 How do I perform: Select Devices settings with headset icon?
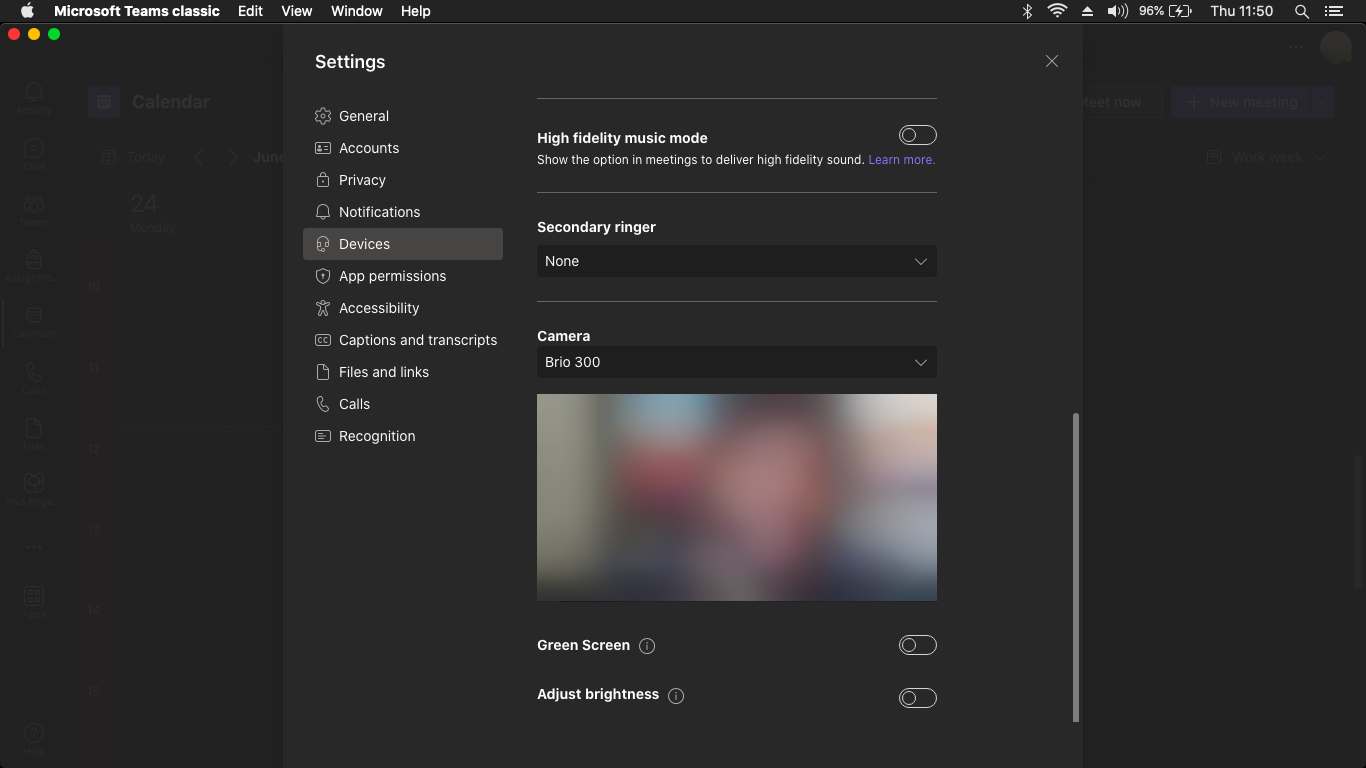402,244
